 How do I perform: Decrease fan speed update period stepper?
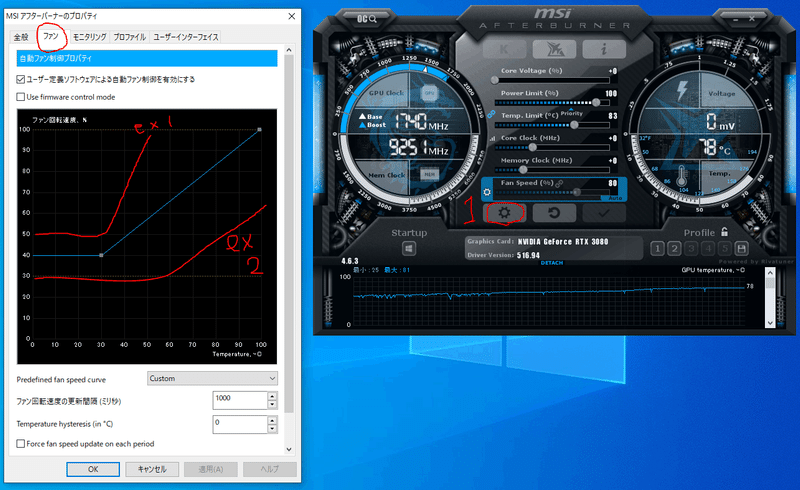pyautogui.click(x=272, y=404)
